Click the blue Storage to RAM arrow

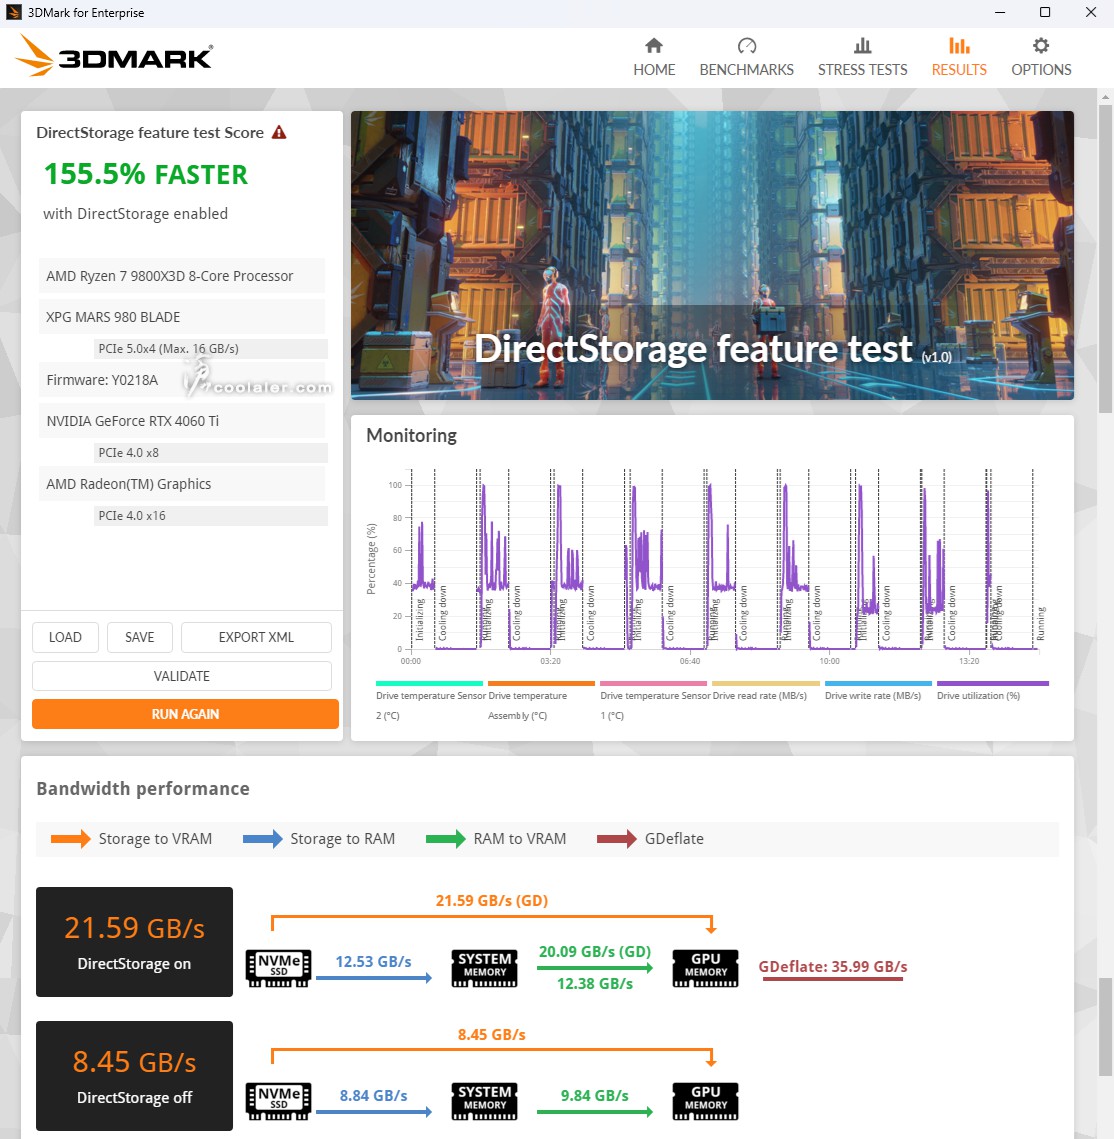(x=262, y=839)
